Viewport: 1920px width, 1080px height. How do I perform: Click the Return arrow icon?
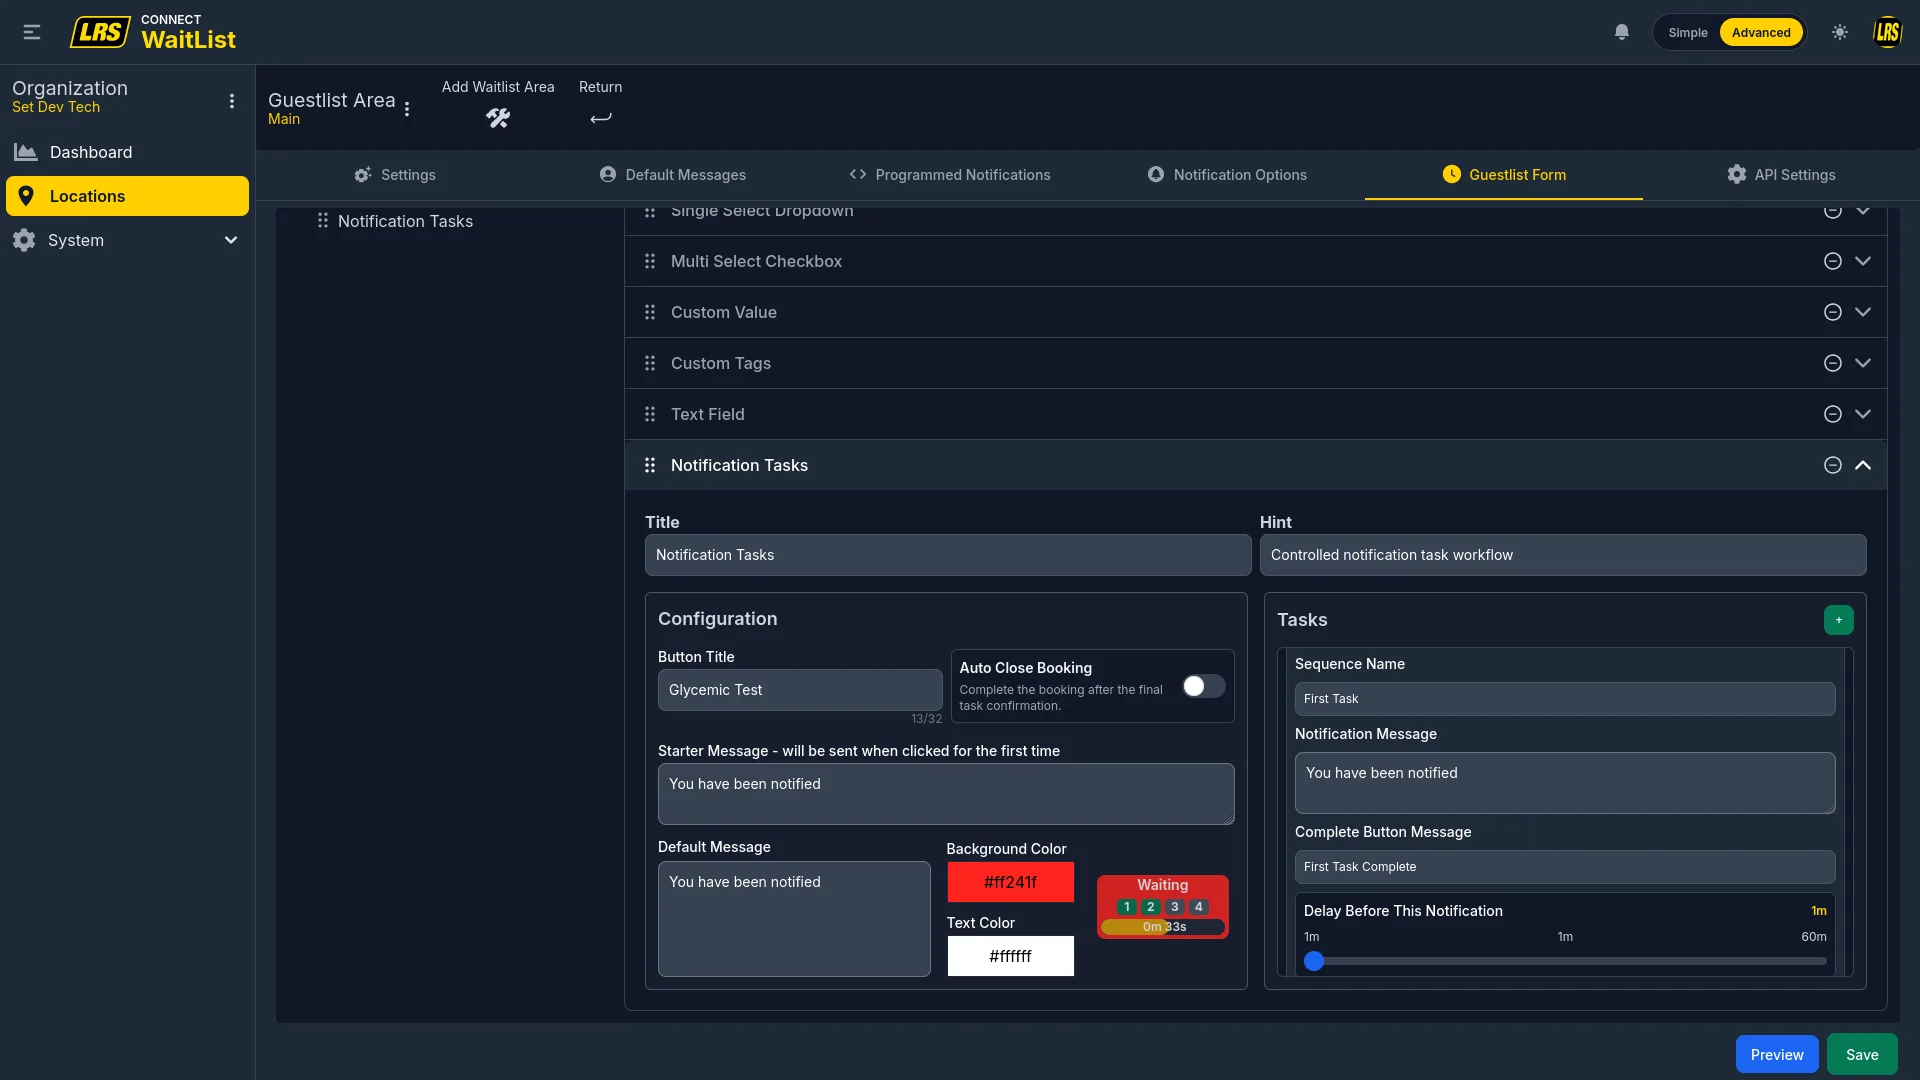pos(600,118)
